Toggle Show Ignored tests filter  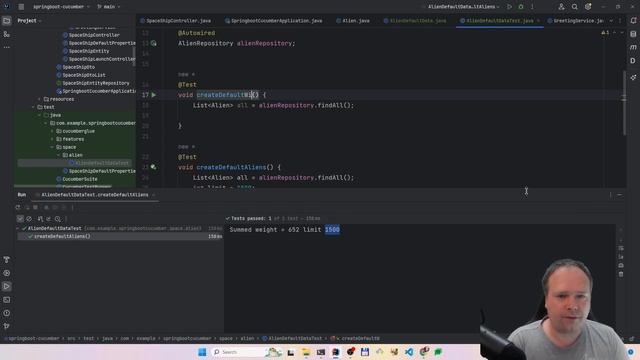pos(29,219)
